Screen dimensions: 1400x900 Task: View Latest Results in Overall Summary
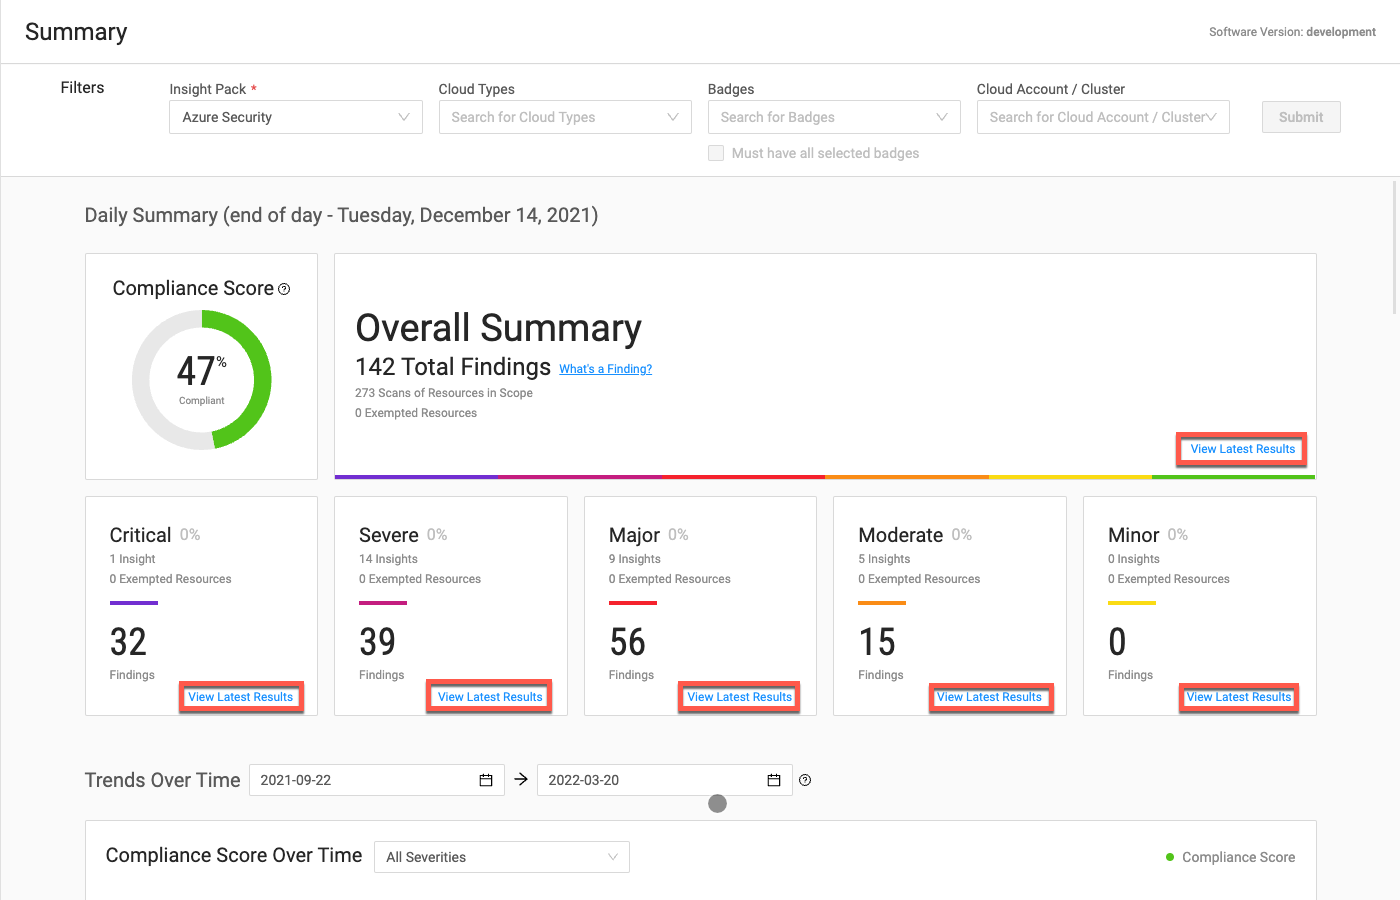(x=1242, y=449)
